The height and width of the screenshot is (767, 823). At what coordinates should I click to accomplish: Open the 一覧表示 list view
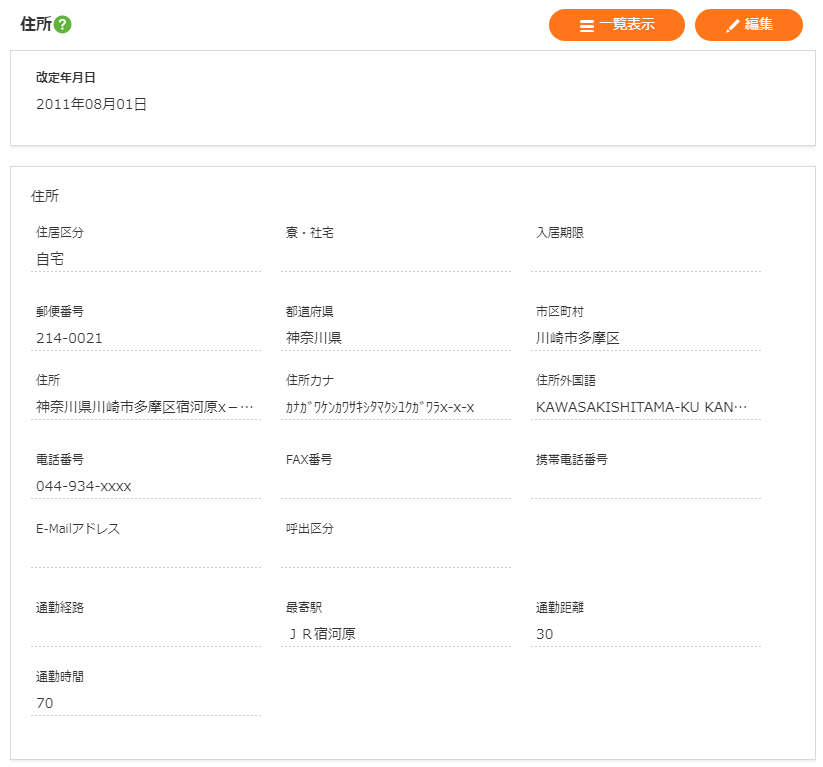(x=616, y=25)
